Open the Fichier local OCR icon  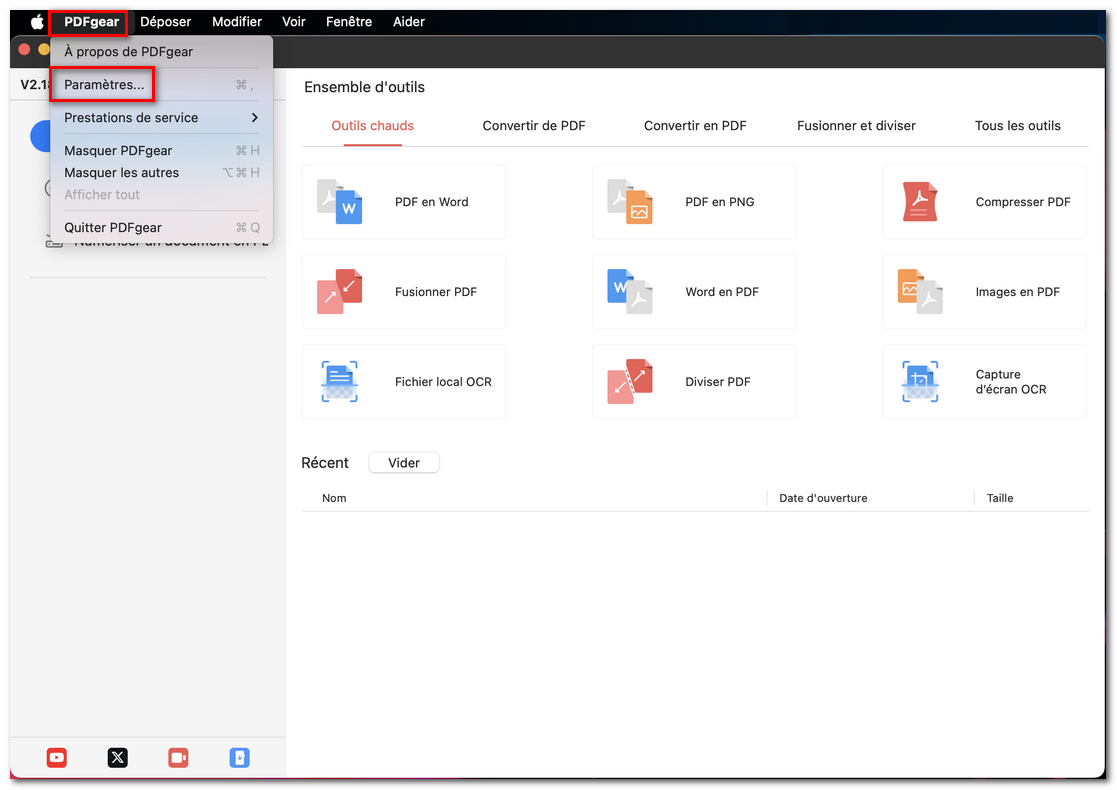coord(340,382)
